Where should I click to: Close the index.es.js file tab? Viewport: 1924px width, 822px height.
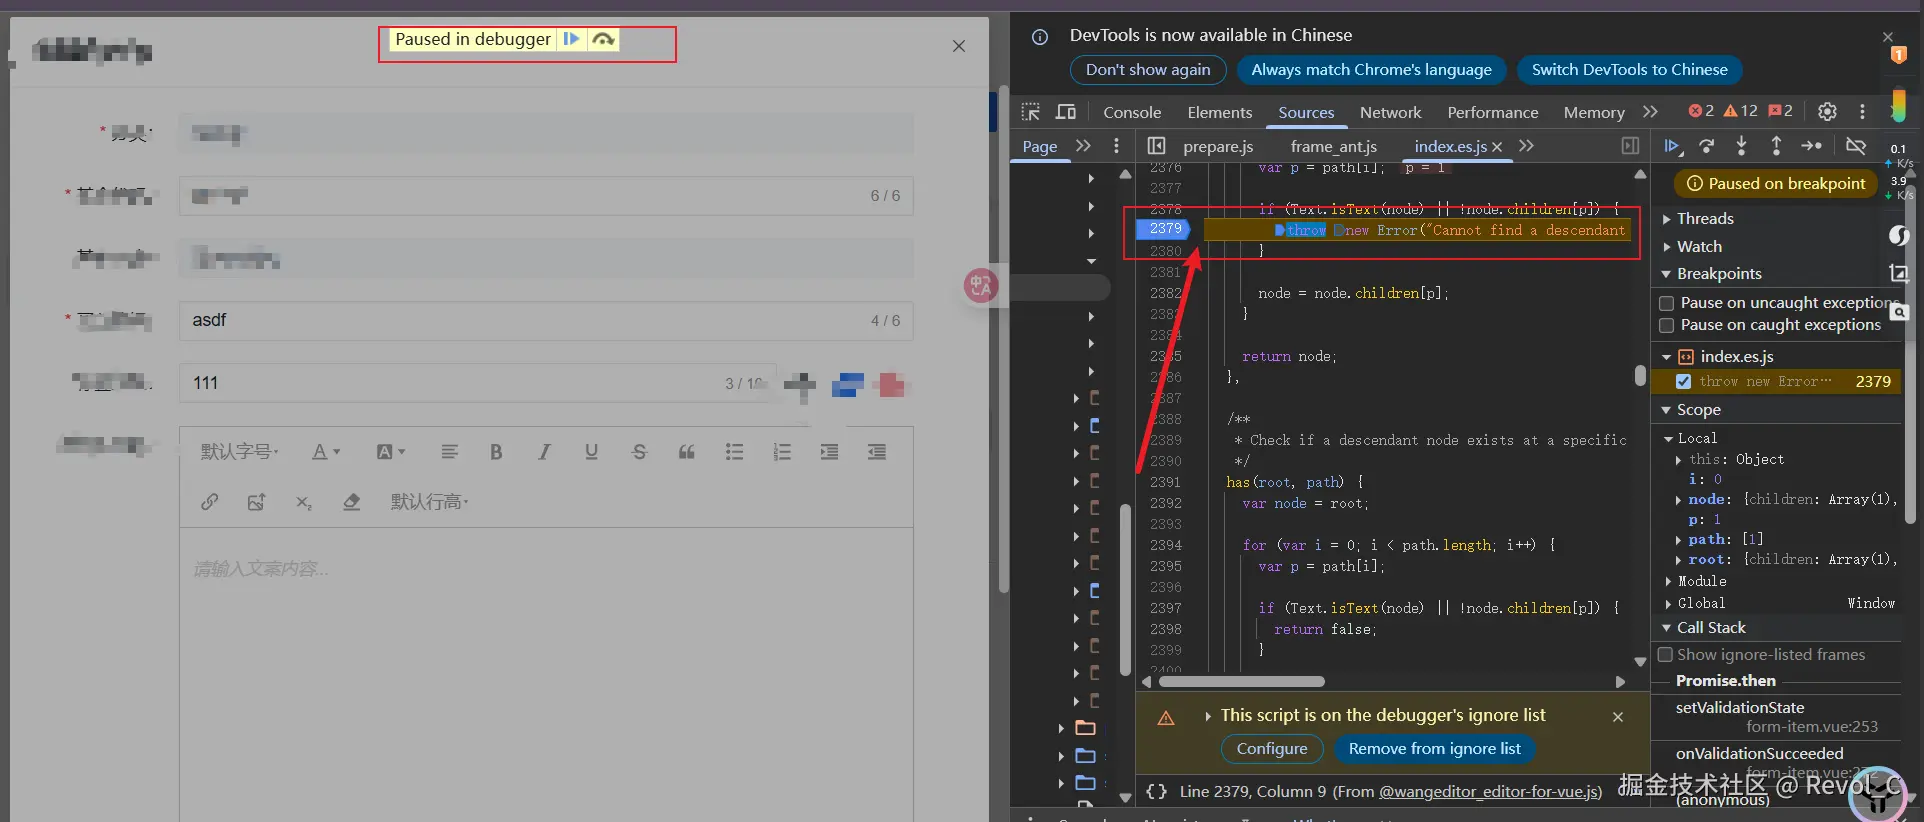[1497, 147]
